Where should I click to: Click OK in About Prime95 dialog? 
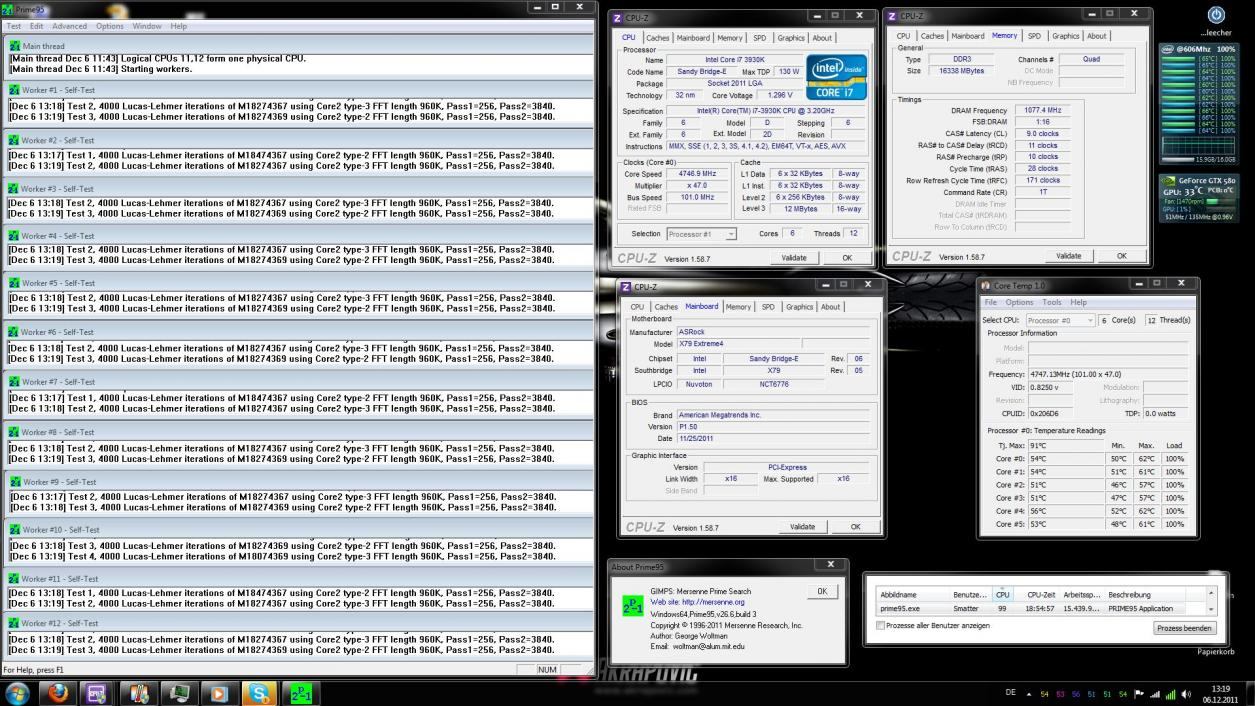[x=822, y=591]
